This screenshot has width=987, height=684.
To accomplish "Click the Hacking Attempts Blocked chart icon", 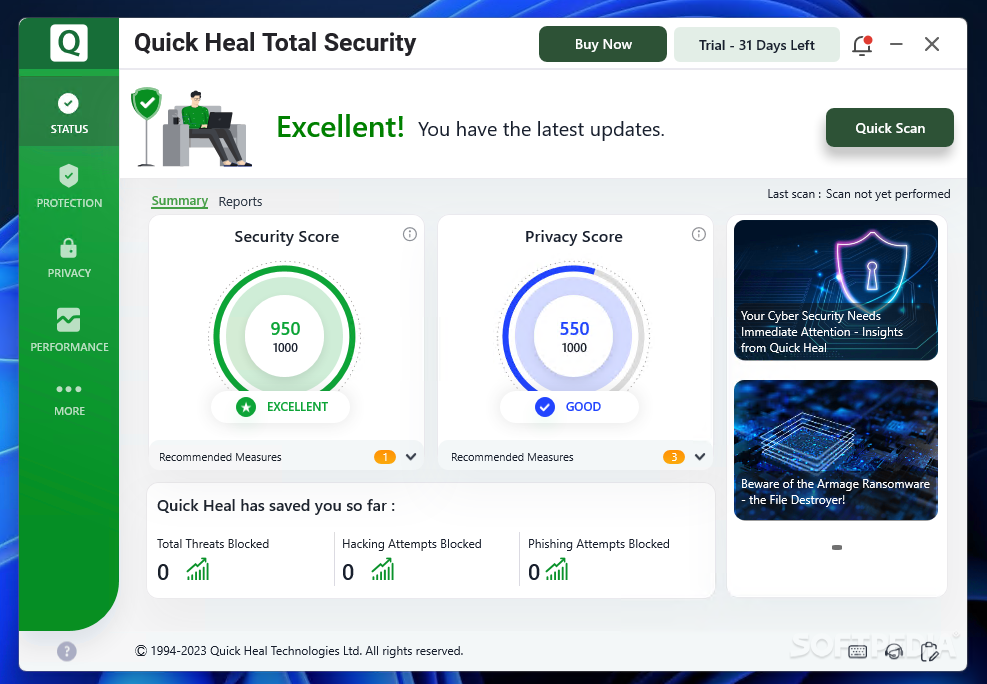I will coord(383,569).
